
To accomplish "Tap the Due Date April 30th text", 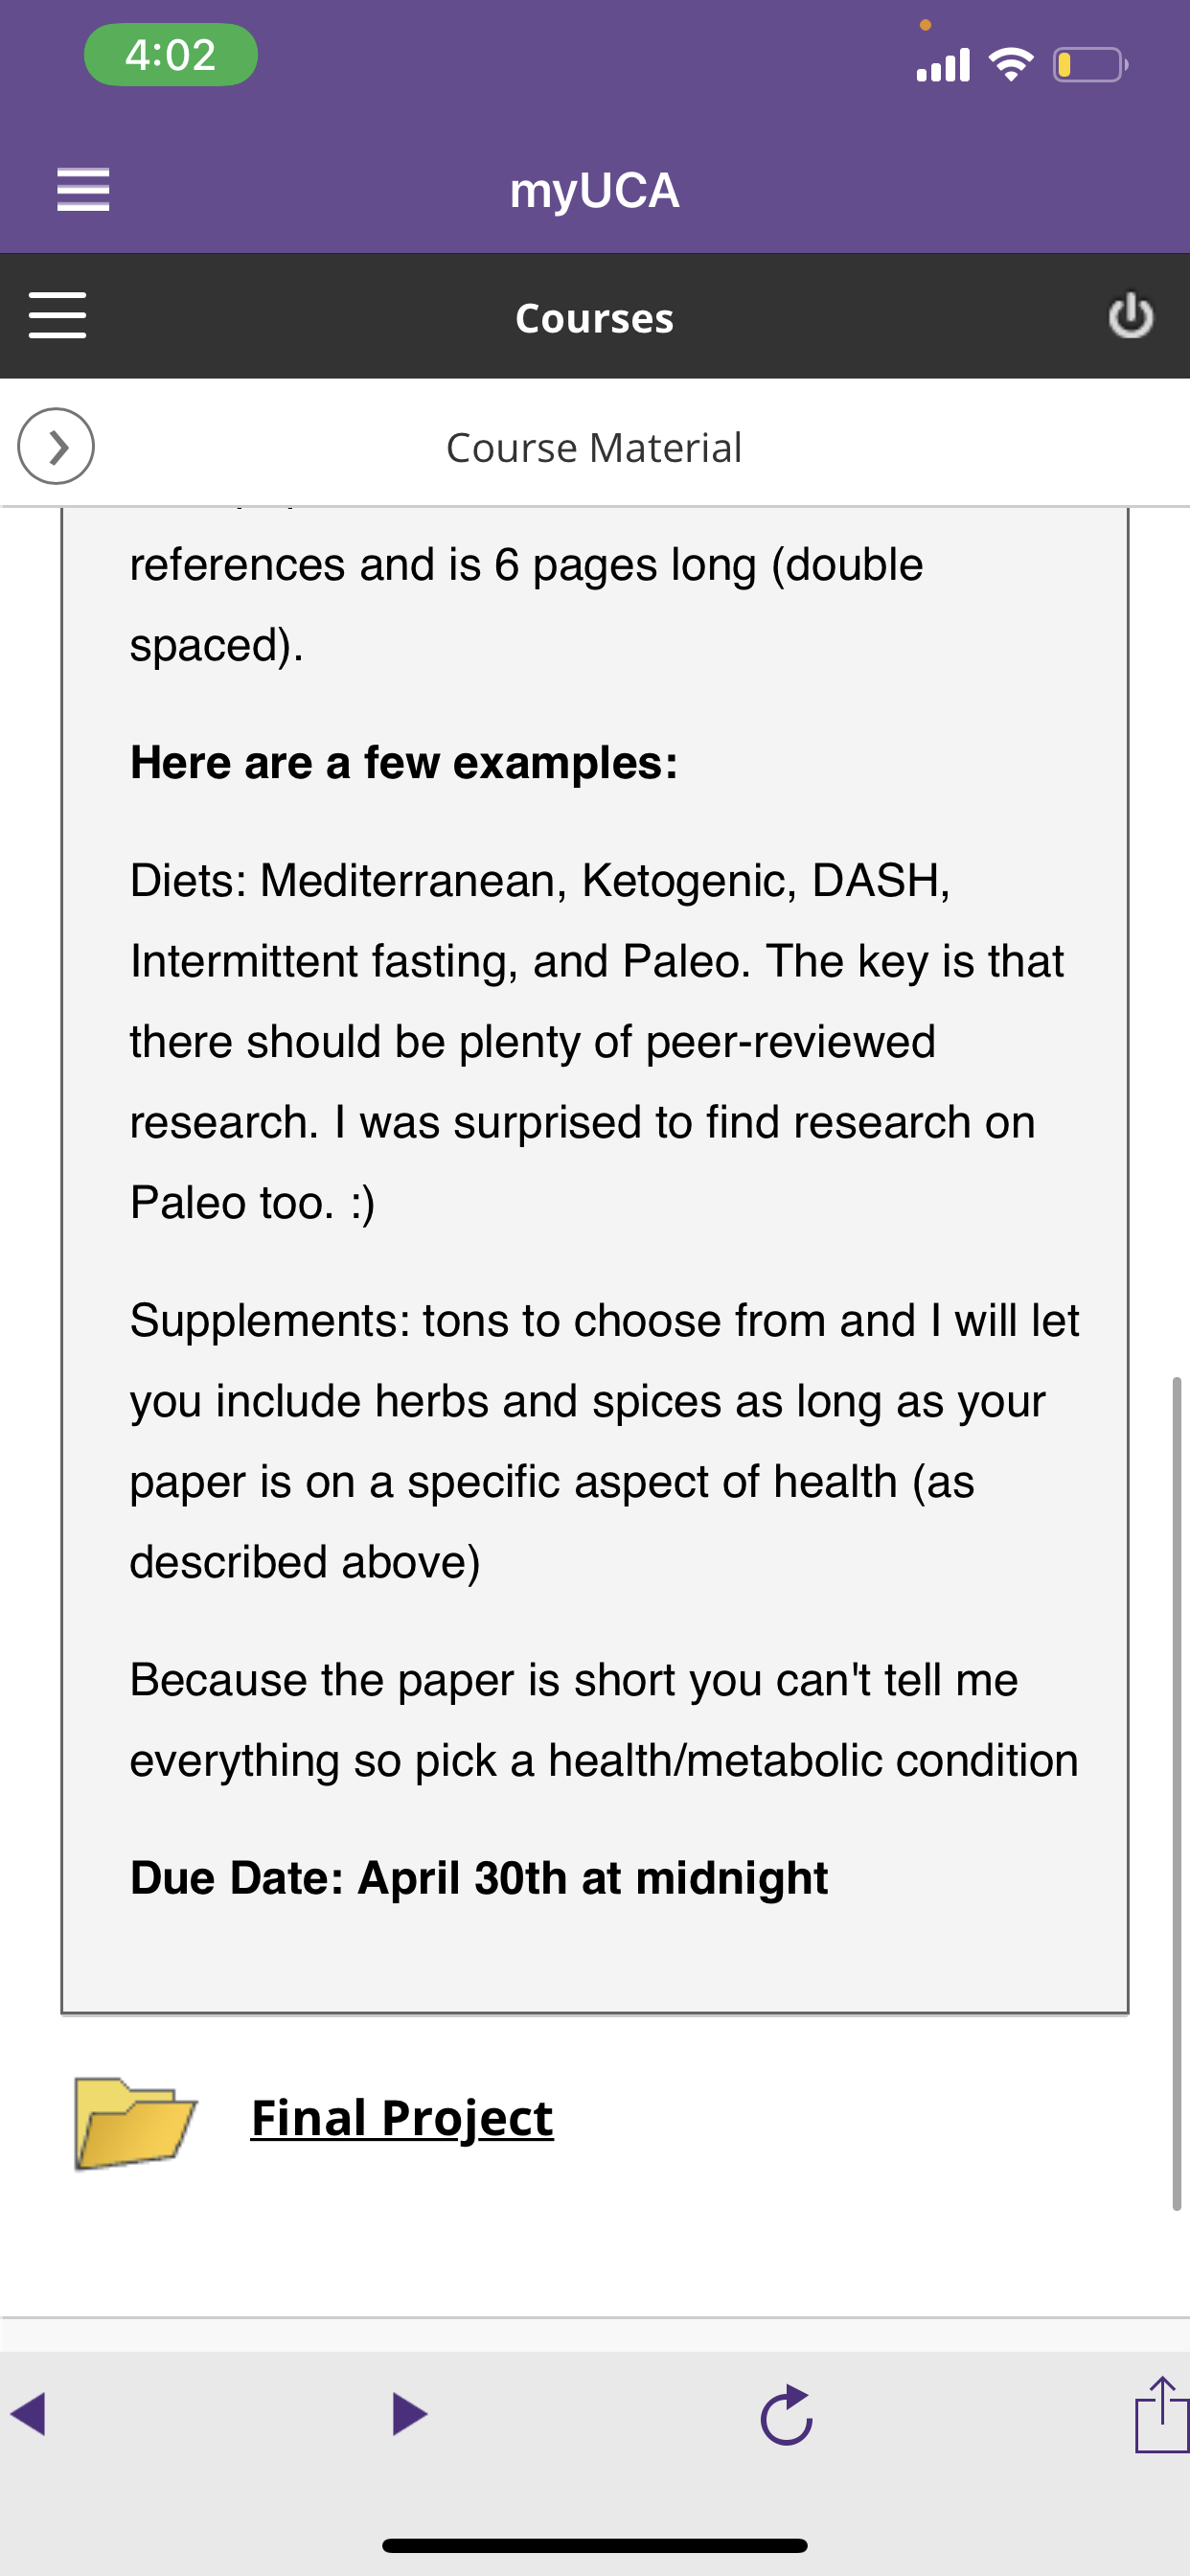I will click(x=479, y=1878).
